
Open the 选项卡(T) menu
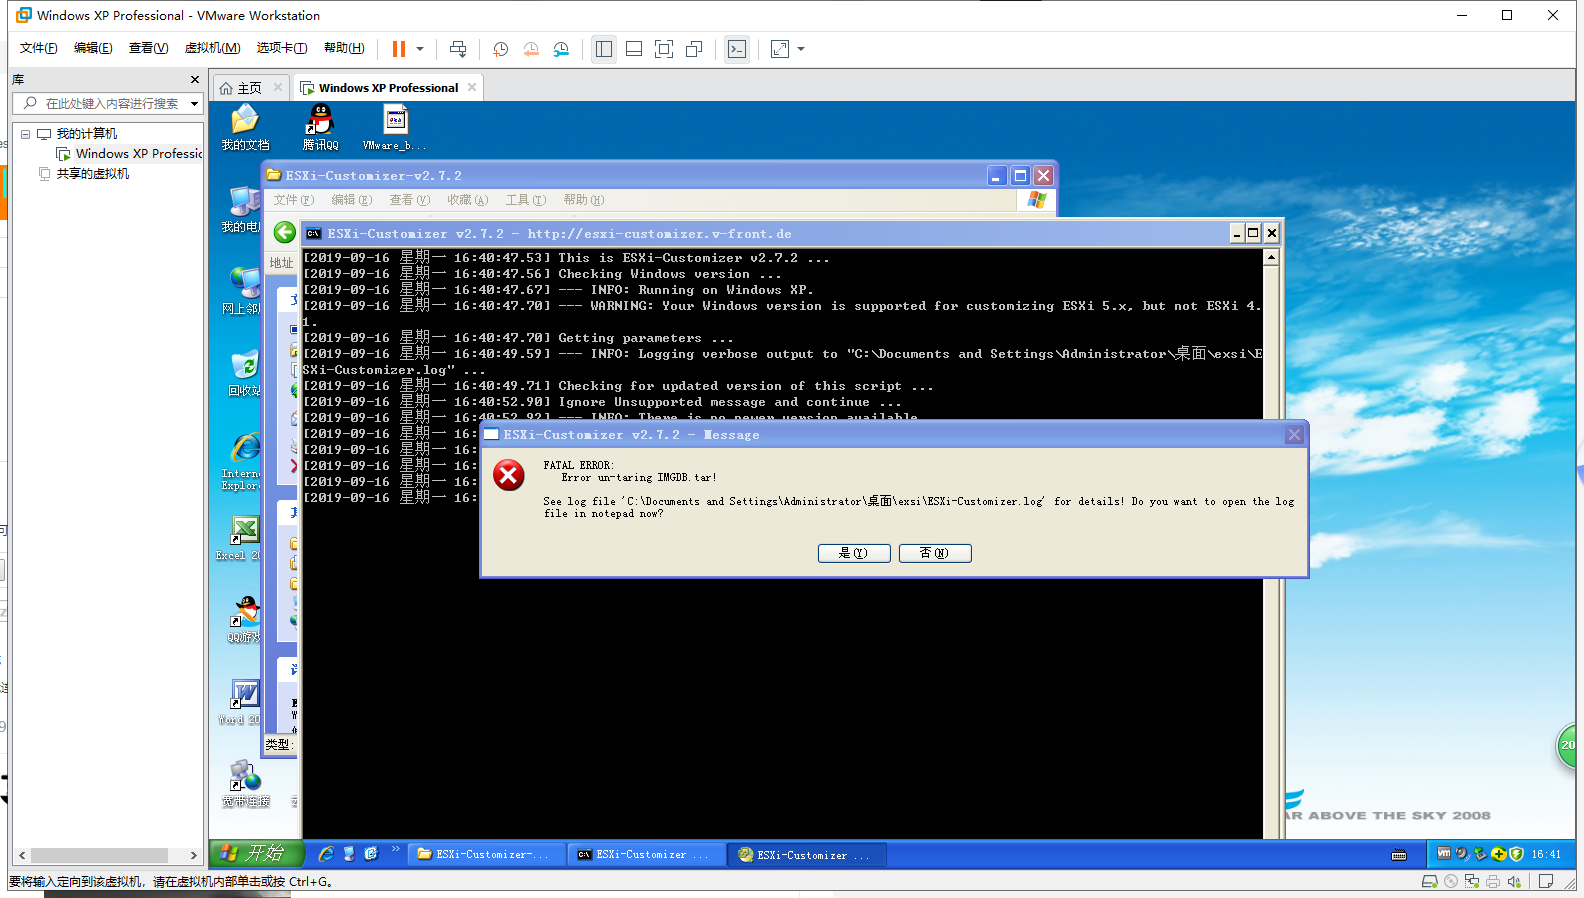pyautogui.click(x=282, y=48)
